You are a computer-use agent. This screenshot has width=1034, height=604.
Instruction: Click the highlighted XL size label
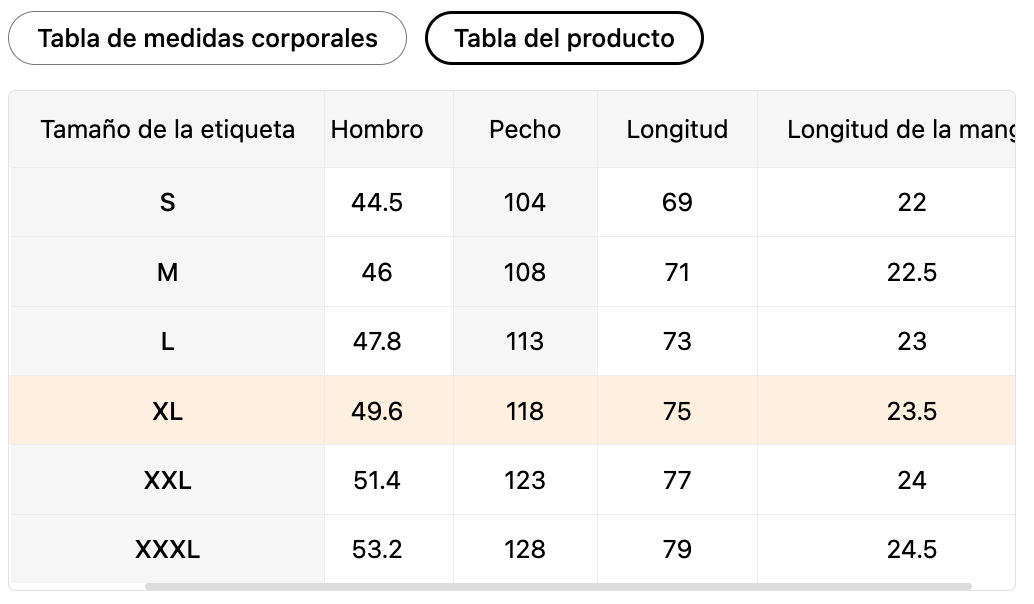pos(167,411)
